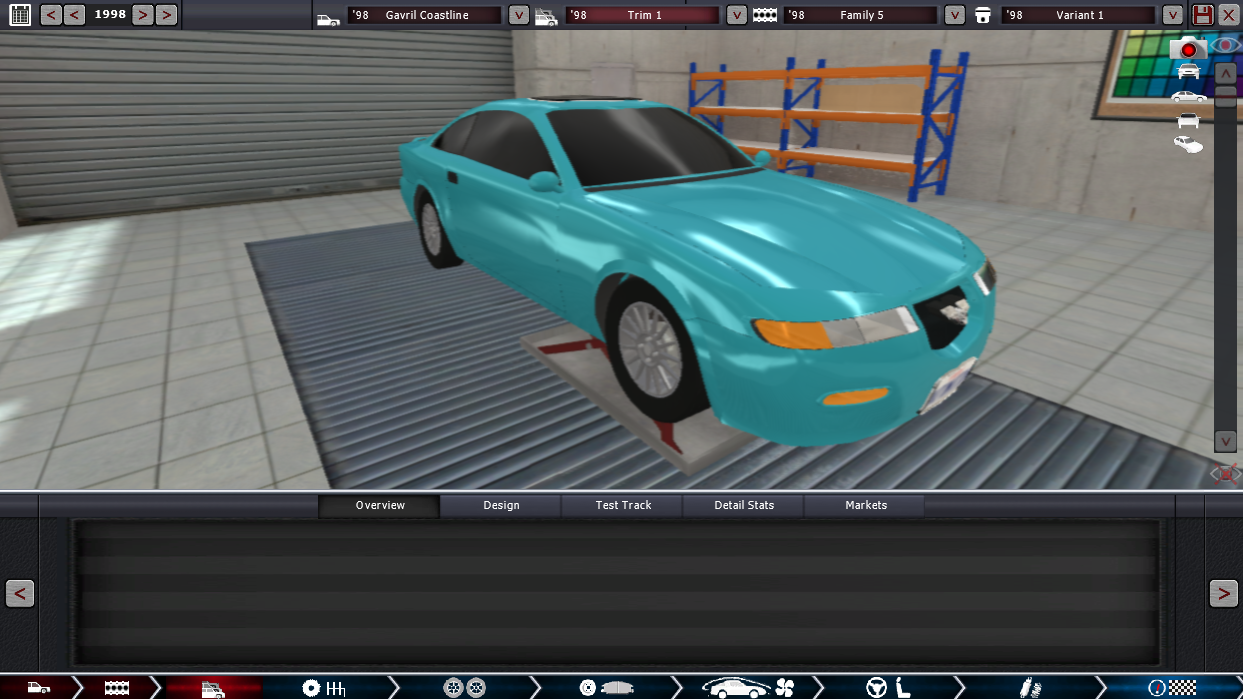This screenshot has height=699, width=1243.
Task: Click the car model icon beside Gavril Coastline
Action: [328, 18]
